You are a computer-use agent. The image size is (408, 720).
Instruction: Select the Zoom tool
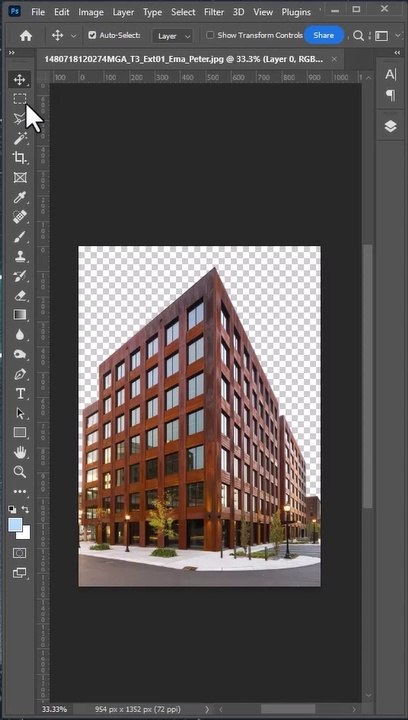(x=19, y=472)
